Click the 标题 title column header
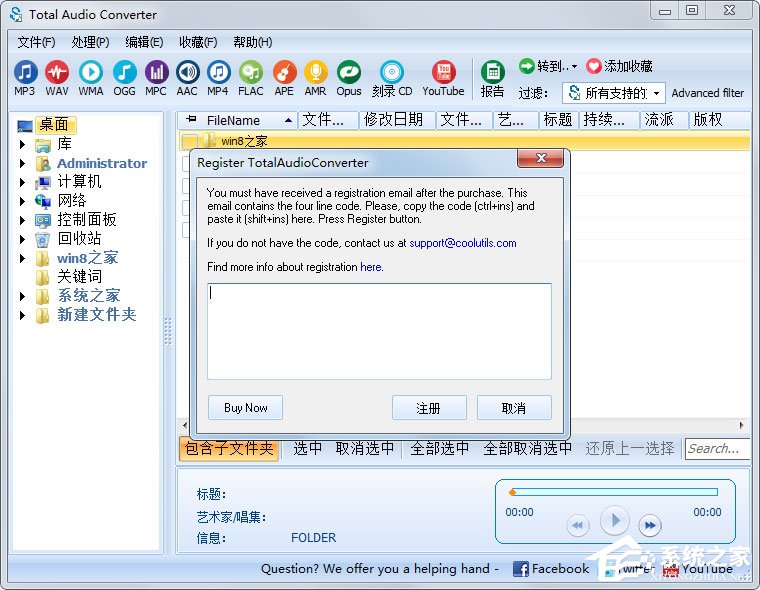 point(558,120)
